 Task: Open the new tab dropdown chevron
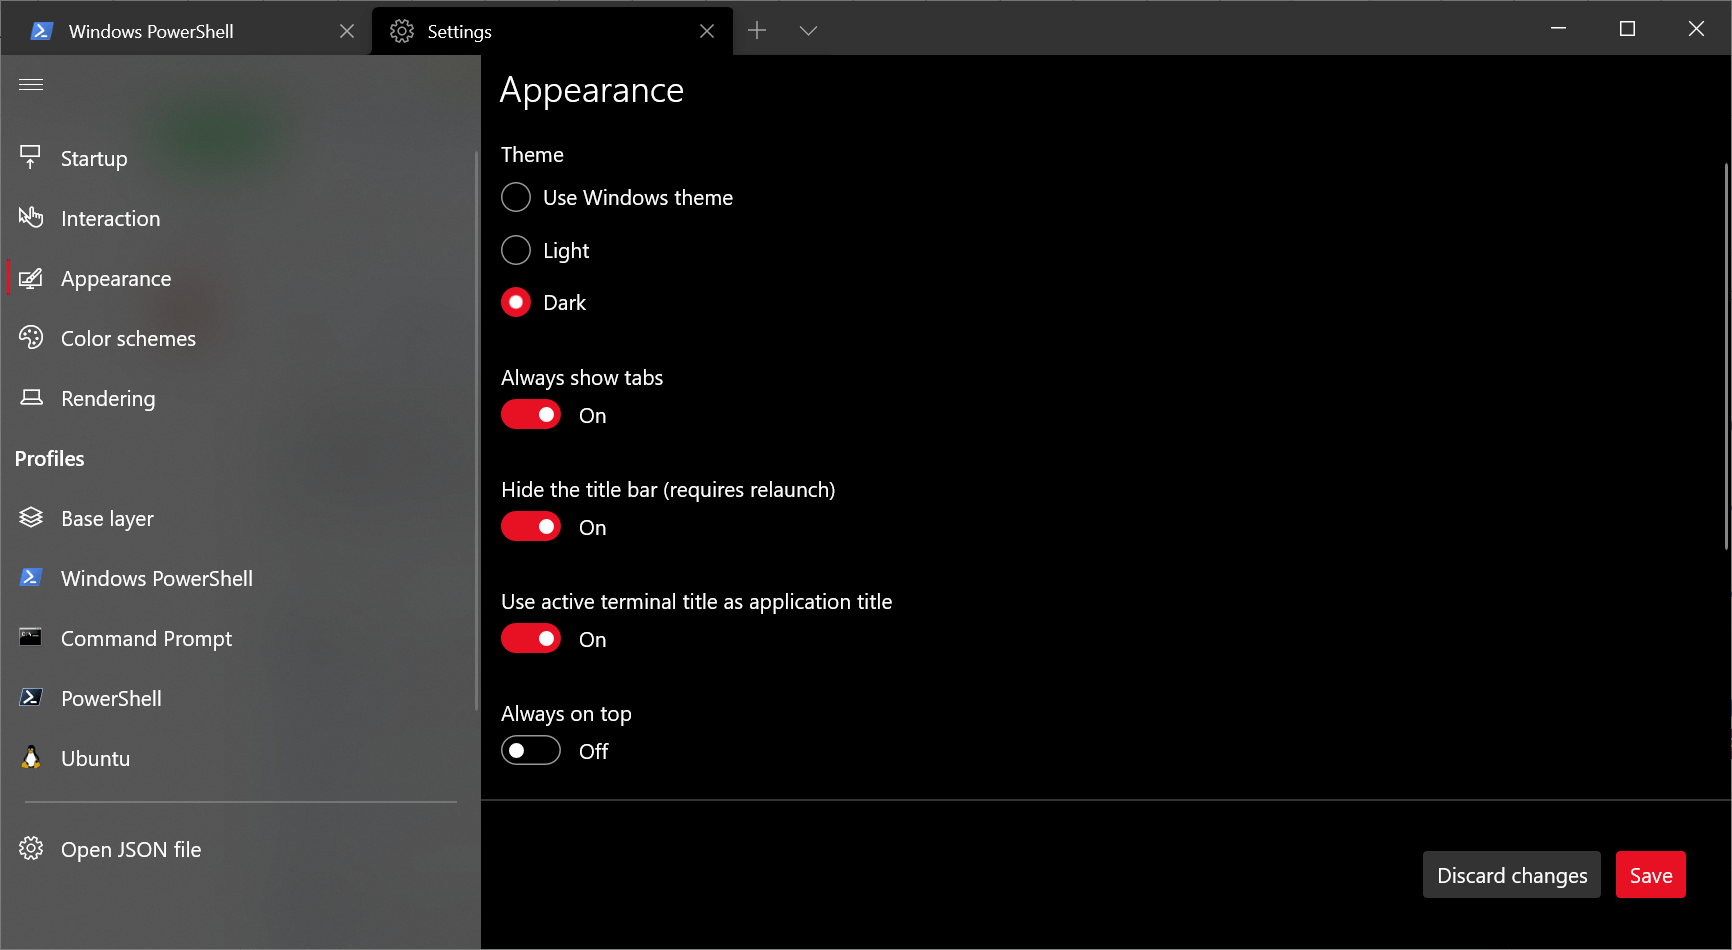[809, 31]
